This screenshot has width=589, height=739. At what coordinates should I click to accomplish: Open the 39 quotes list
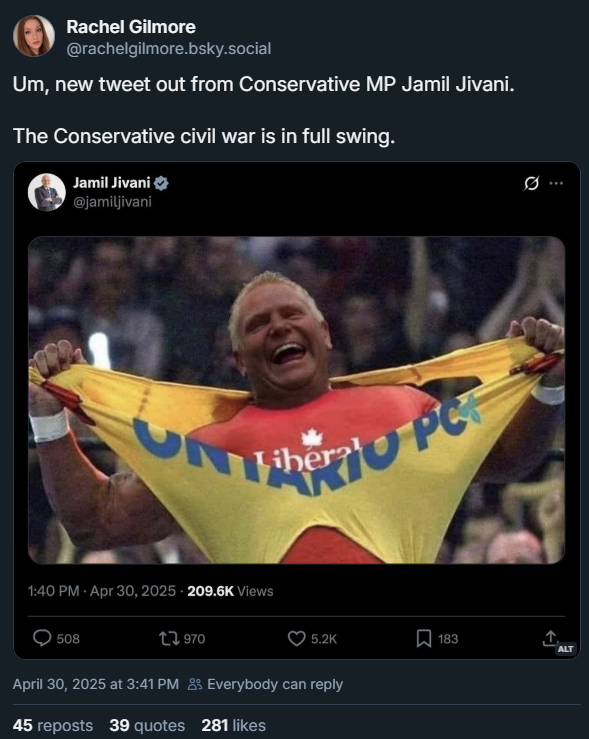(147, 725)
